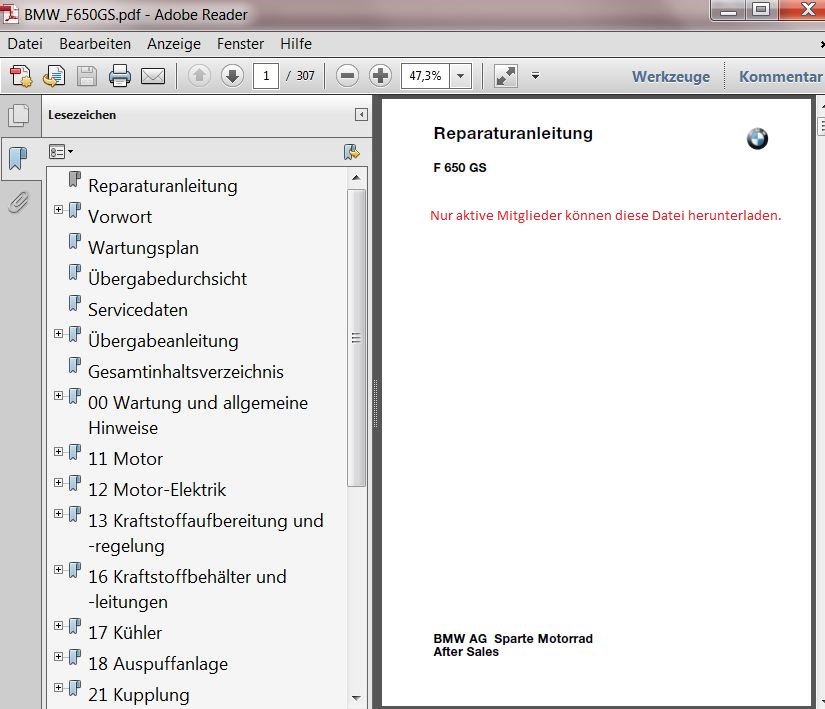Click the page number input field

pos(265,76)
